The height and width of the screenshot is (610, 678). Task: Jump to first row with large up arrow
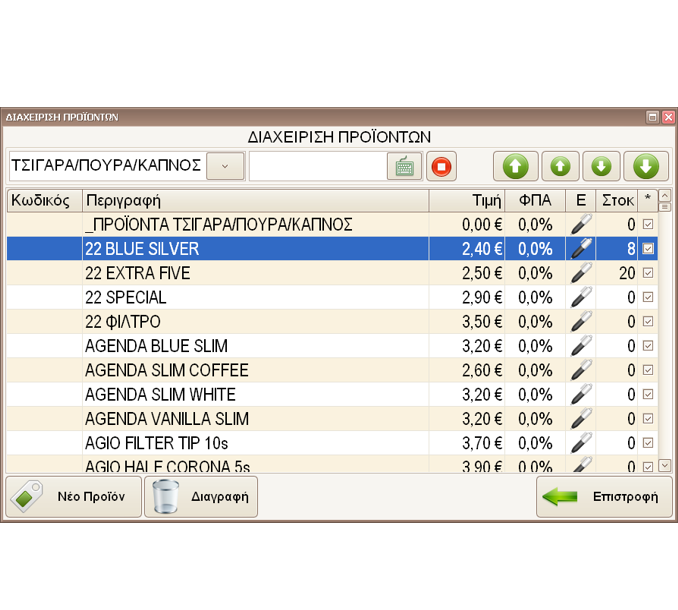(x=515, y=166)
